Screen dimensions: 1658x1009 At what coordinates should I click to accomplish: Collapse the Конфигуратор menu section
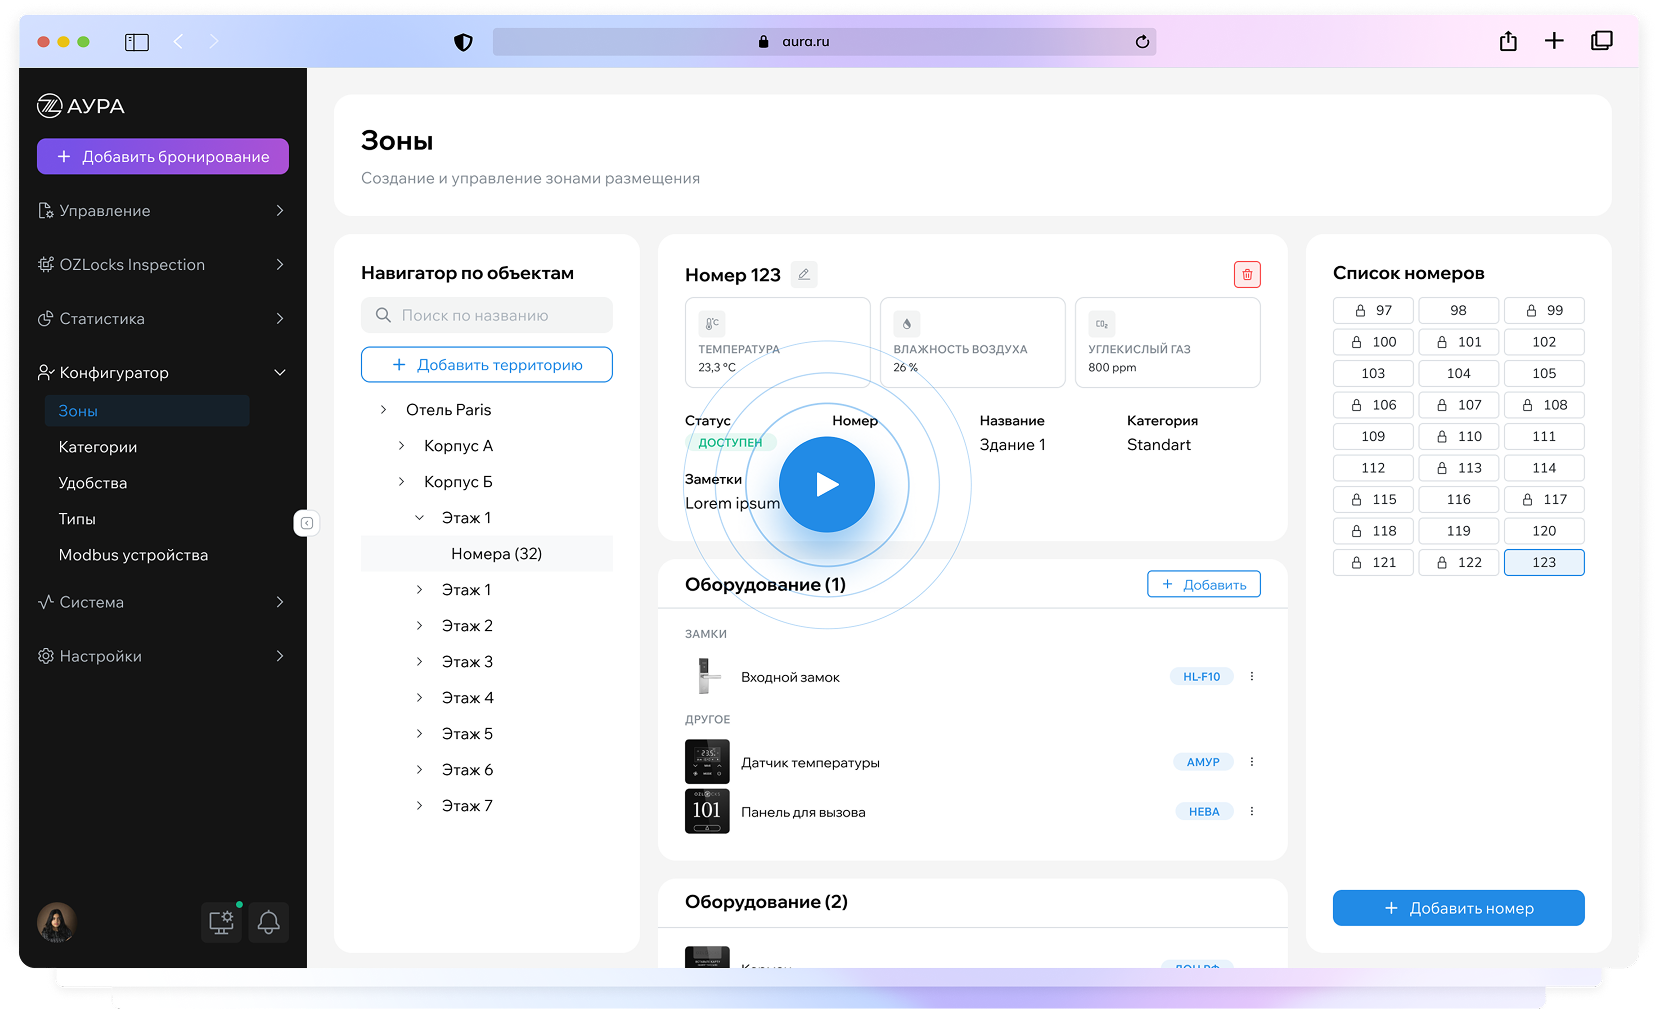[162, 373]
